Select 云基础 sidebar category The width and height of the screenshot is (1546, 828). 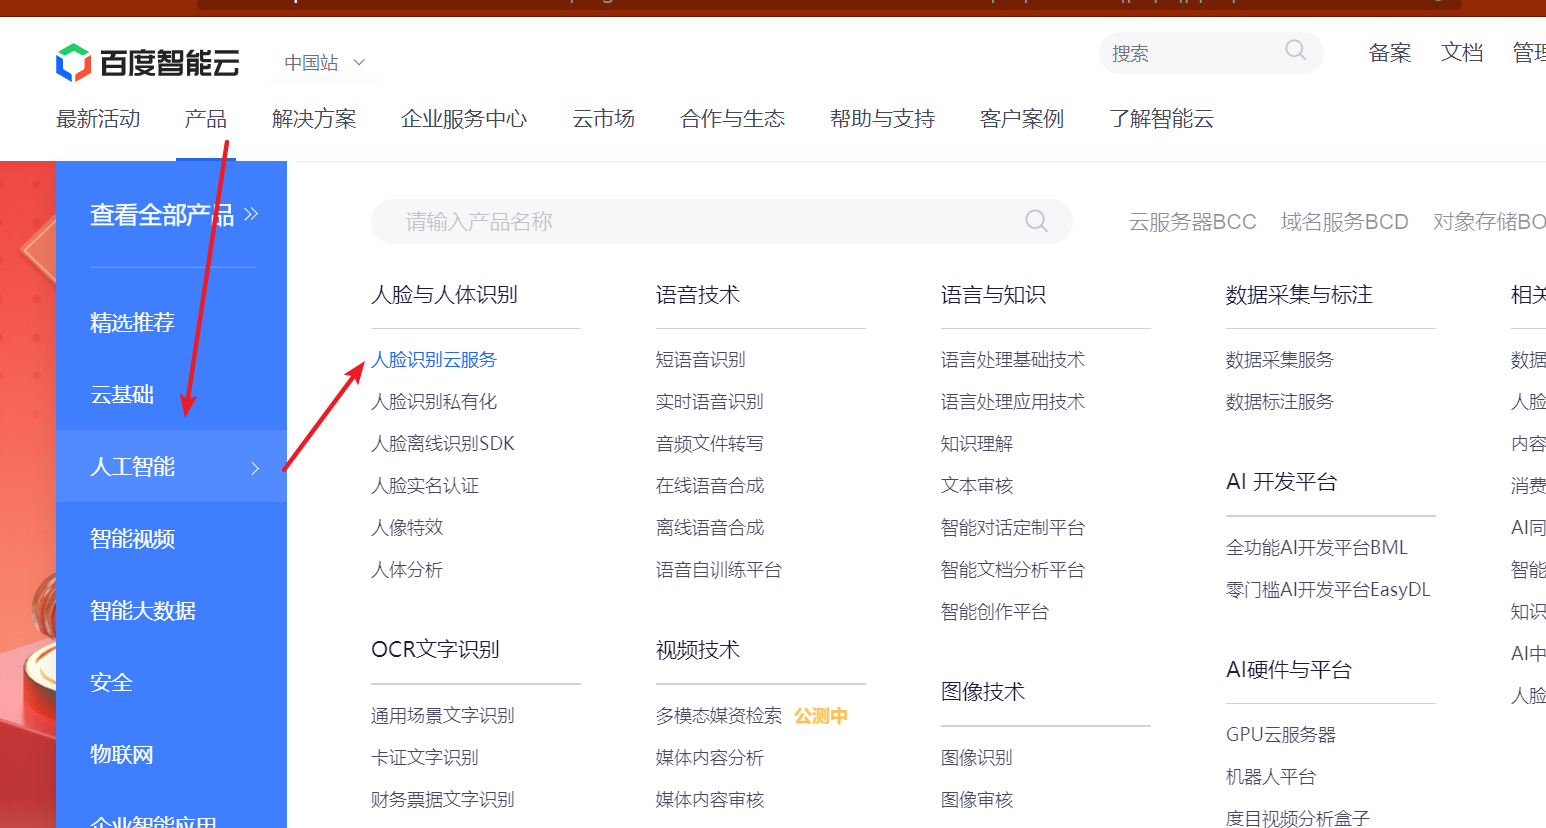click(122, 395)
